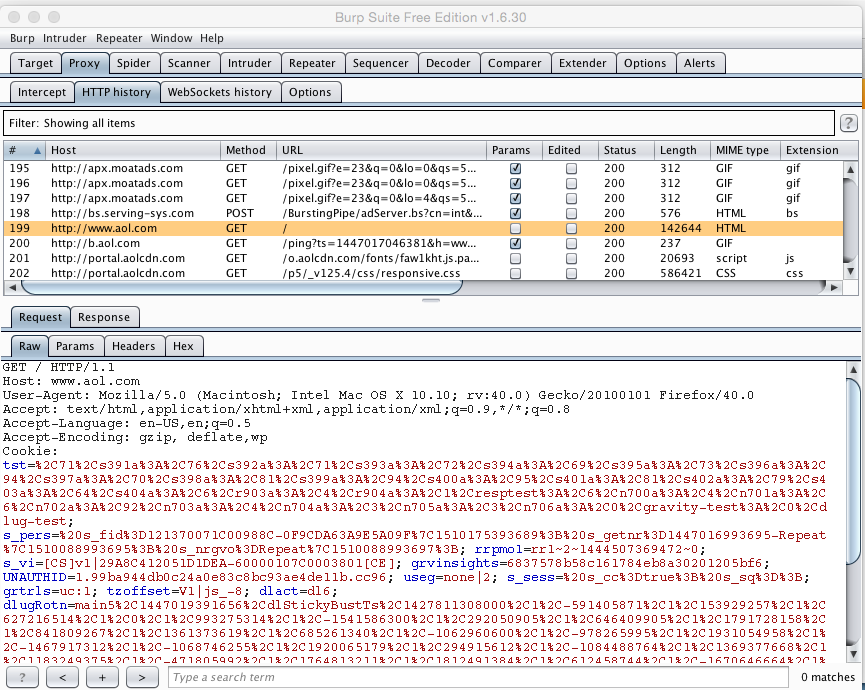865x690 pixels.
Task: Click the next match '>' button
Action: pos(141,677)
